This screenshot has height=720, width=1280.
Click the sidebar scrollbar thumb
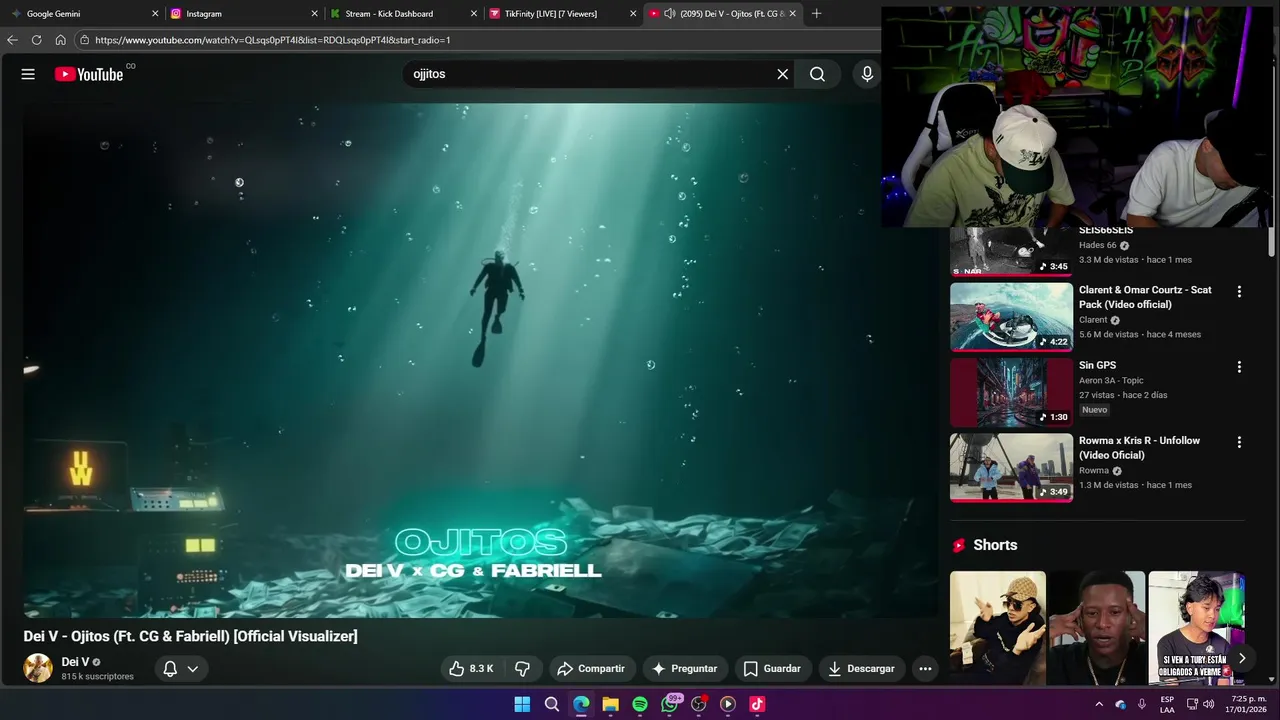coord(1271,240)
